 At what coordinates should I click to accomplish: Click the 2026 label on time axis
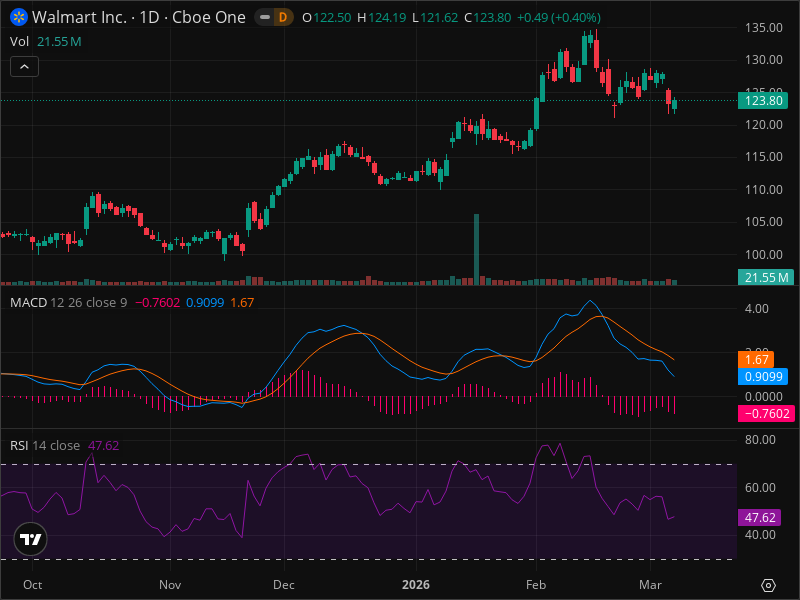(416, 585)
